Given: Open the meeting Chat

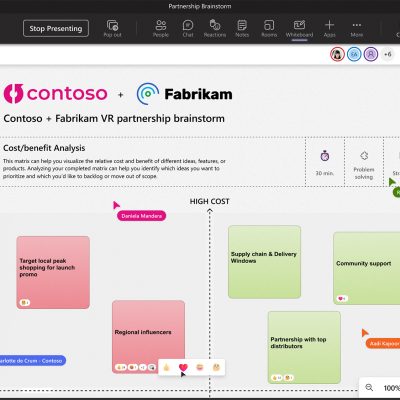Looking at the screenshot, I should coord(188,29).
